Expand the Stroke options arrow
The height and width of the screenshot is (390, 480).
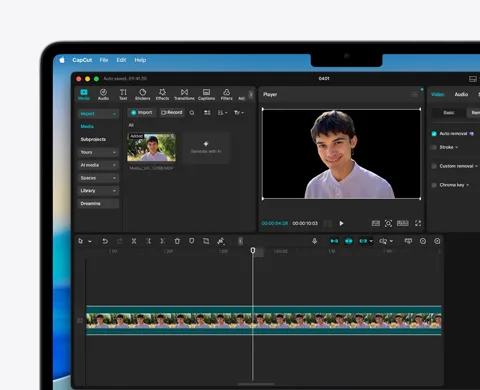coord(457,147)
